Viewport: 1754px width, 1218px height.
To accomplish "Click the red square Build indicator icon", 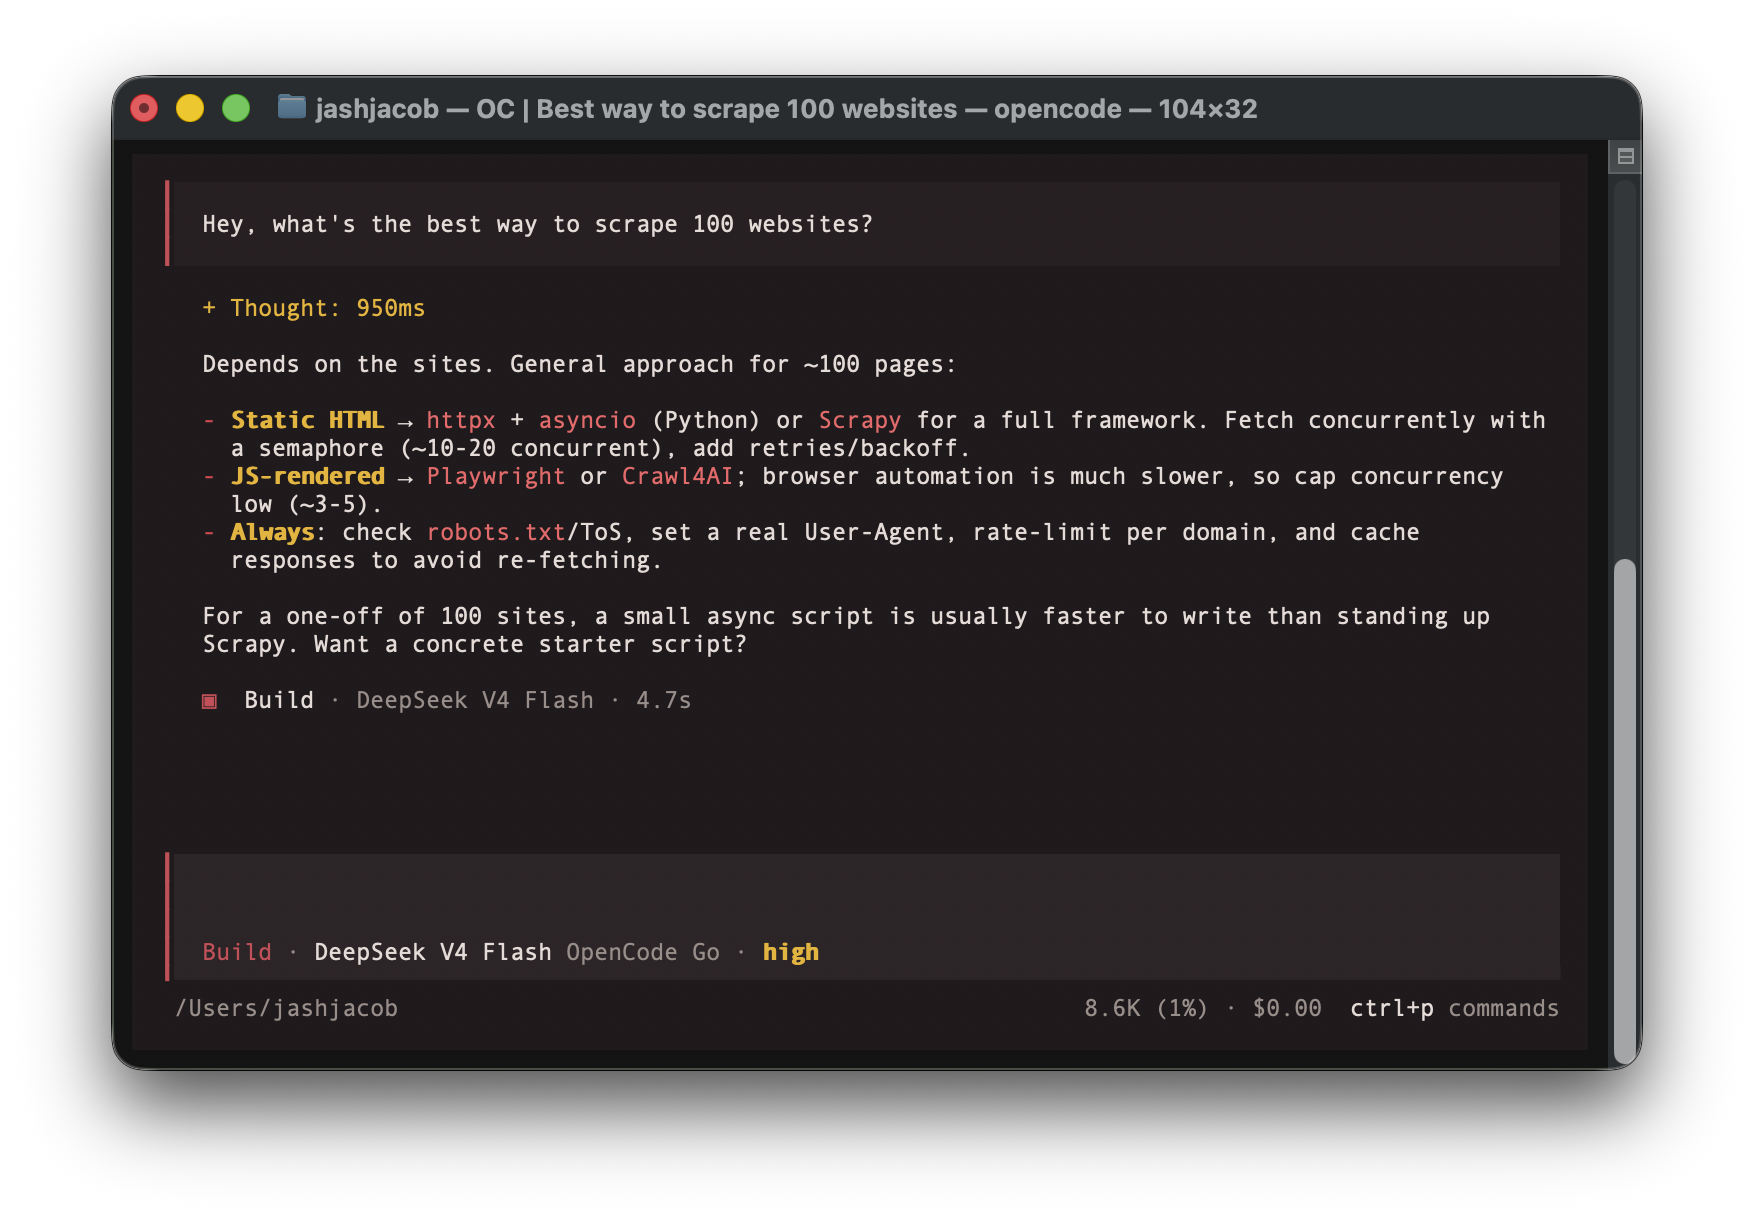I will point(209,701).
